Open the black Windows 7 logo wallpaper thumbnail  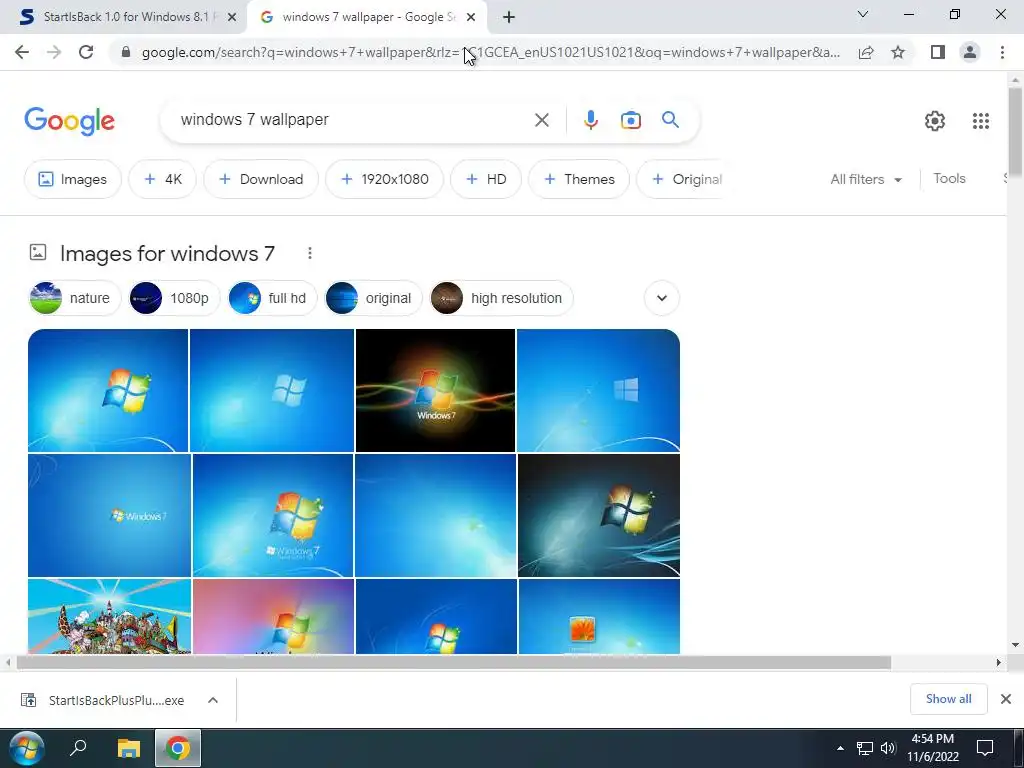tap(436, 391)
